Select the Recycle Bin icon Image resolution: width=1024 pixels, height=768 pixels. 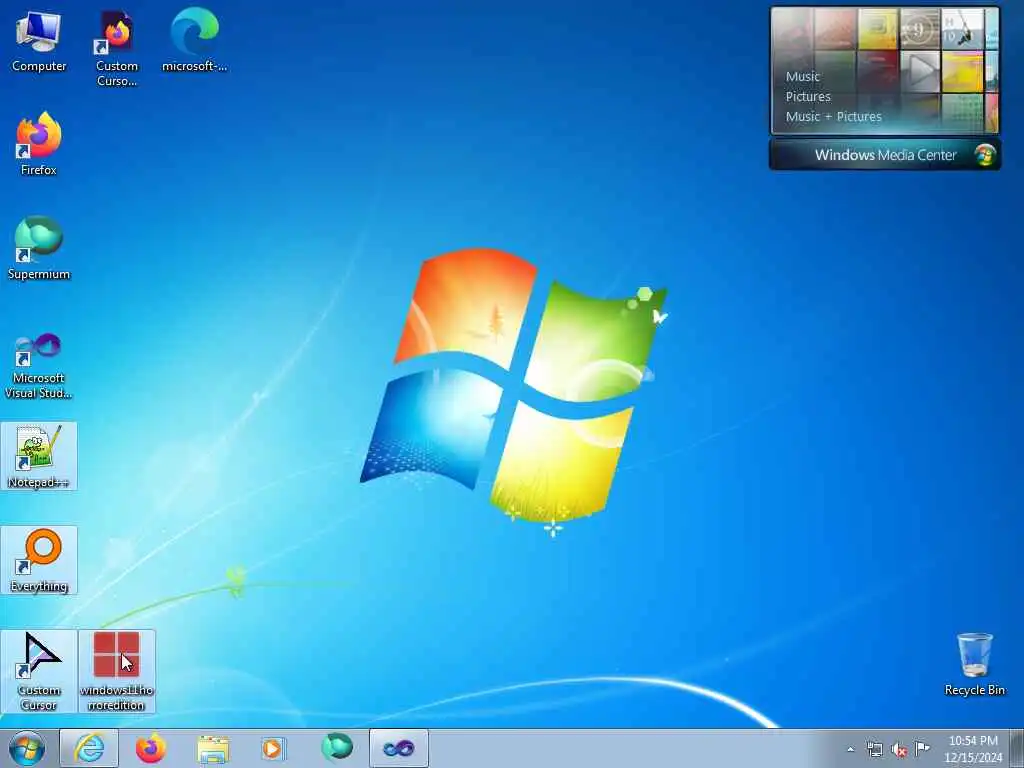tap(974, 664)
